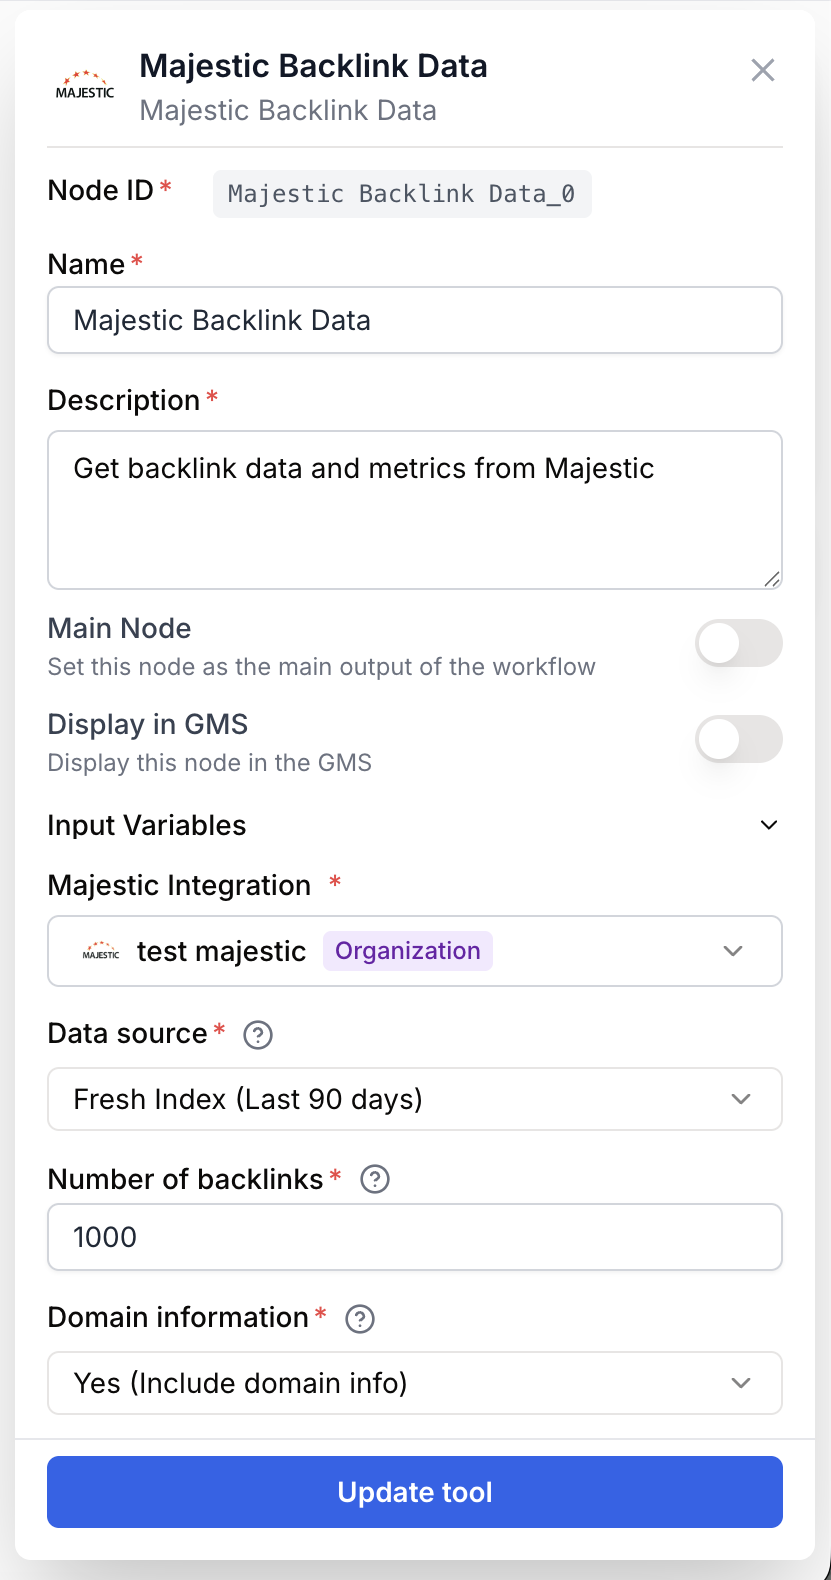Viewport: 831px width, 1580px height.
Task: Open the Data source dropdown
Action: (415, 1099)
